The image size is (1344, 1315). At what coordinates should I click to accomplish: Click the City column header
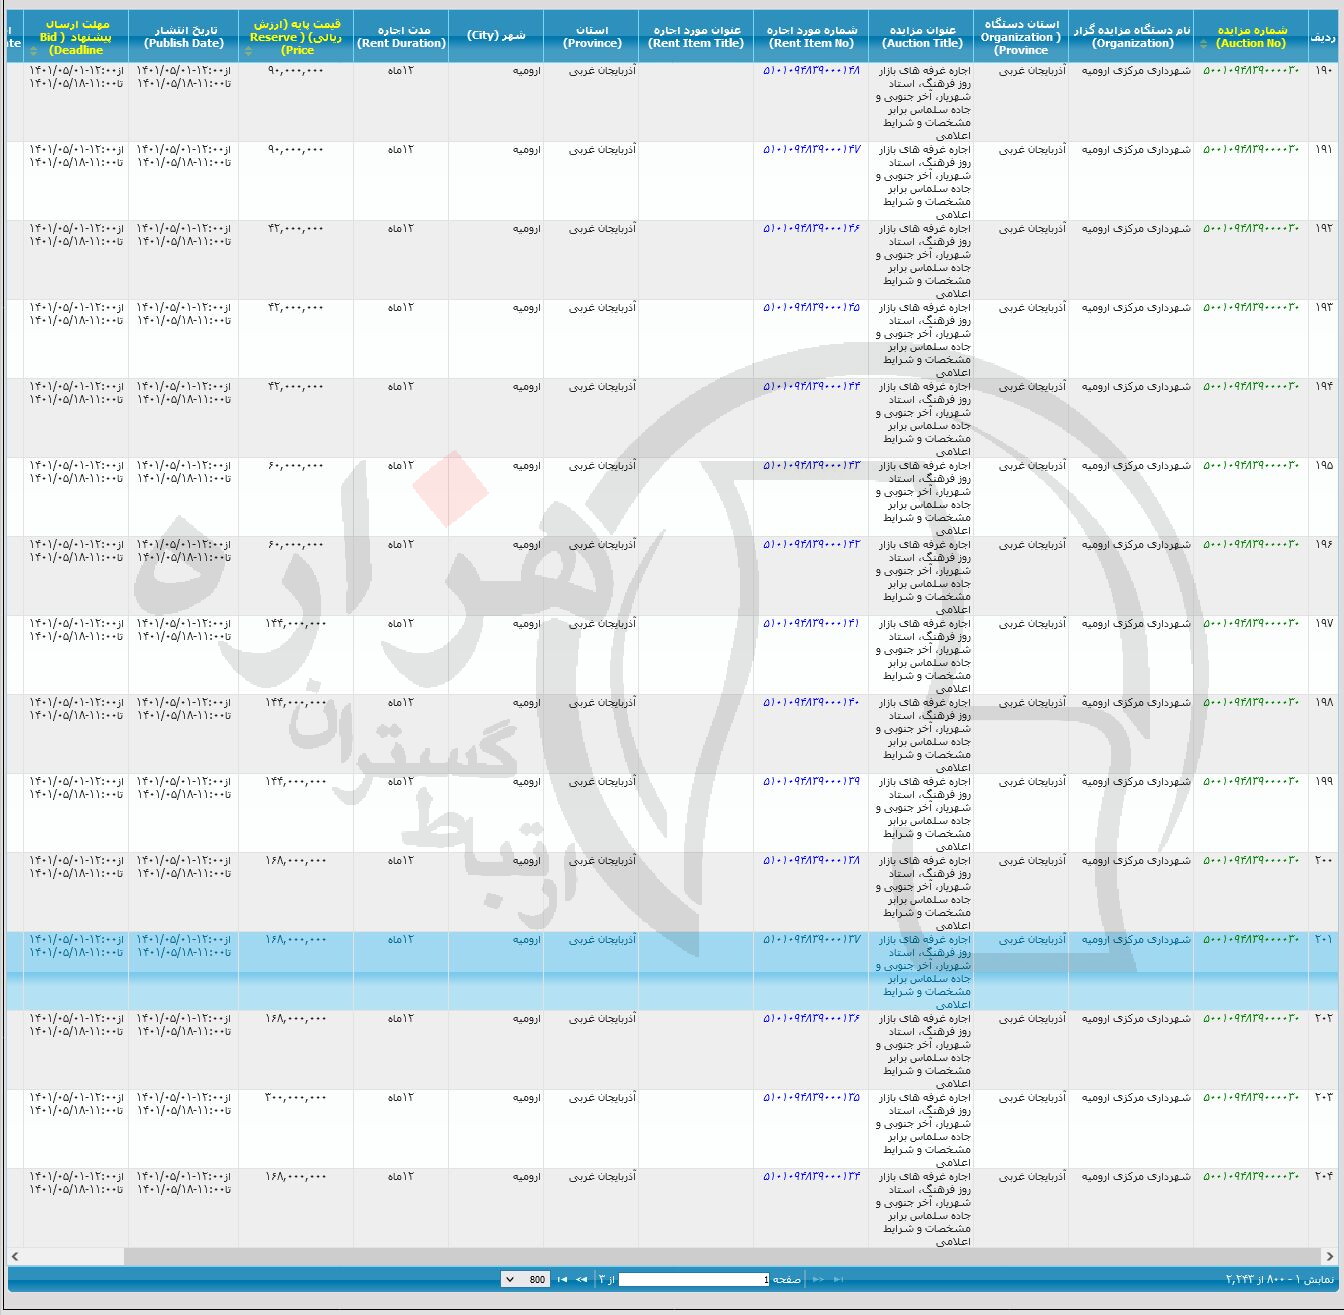(496, 37)
